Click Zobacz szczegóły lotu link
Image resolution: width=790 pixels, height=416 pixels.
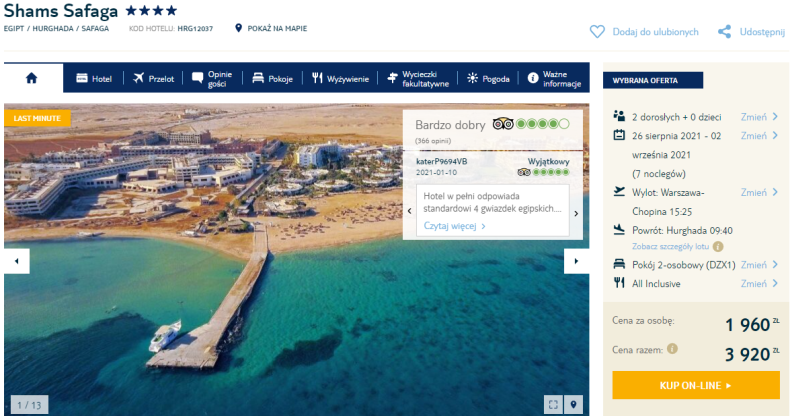[x=670, y=246]
